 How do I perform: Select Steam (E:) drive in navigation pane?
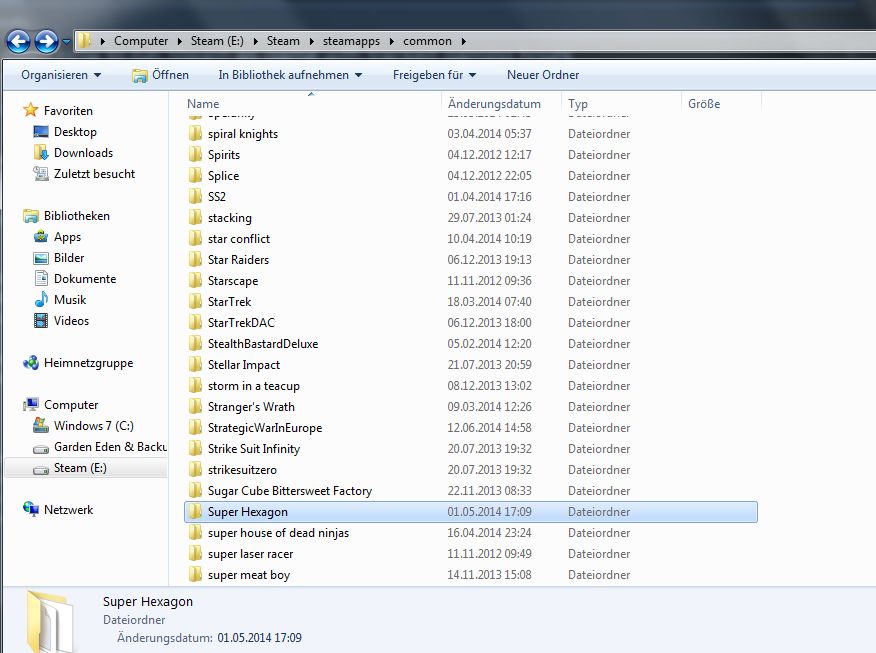[x=80, y=468]
